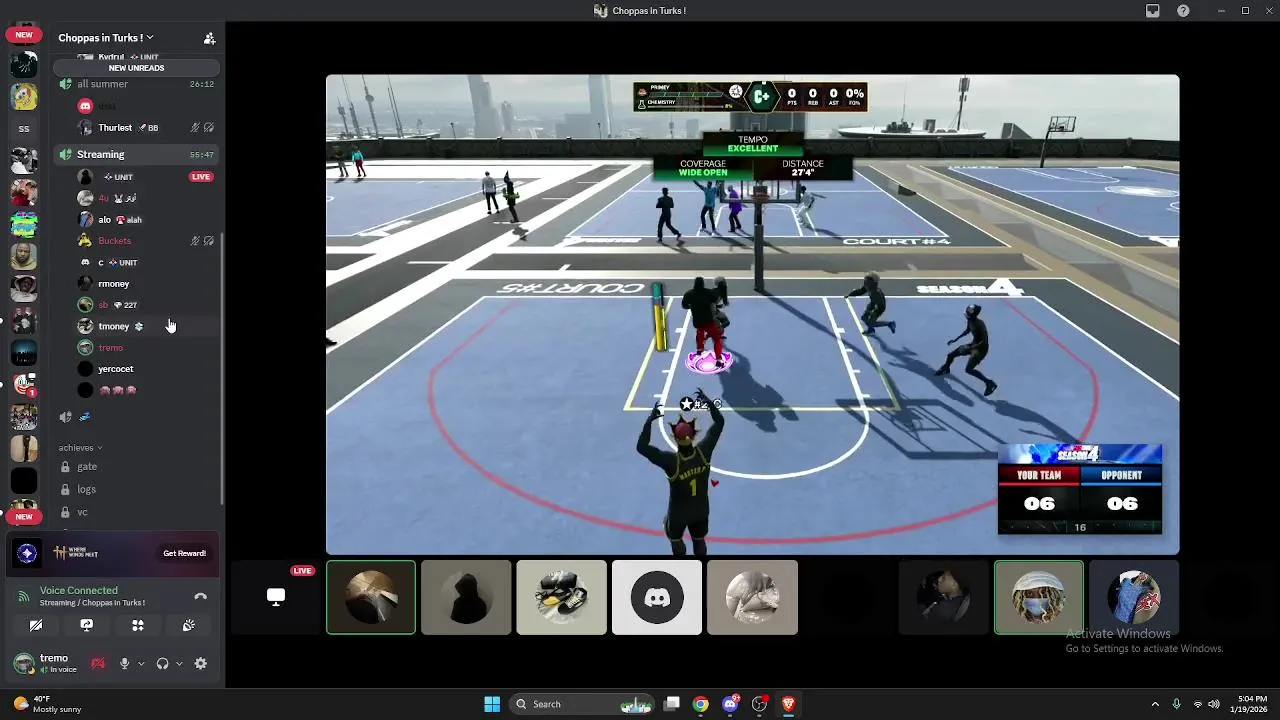Open Task View on the taskbar
The height and width of the screenshot is (720, 1280).
pos(672,704)
